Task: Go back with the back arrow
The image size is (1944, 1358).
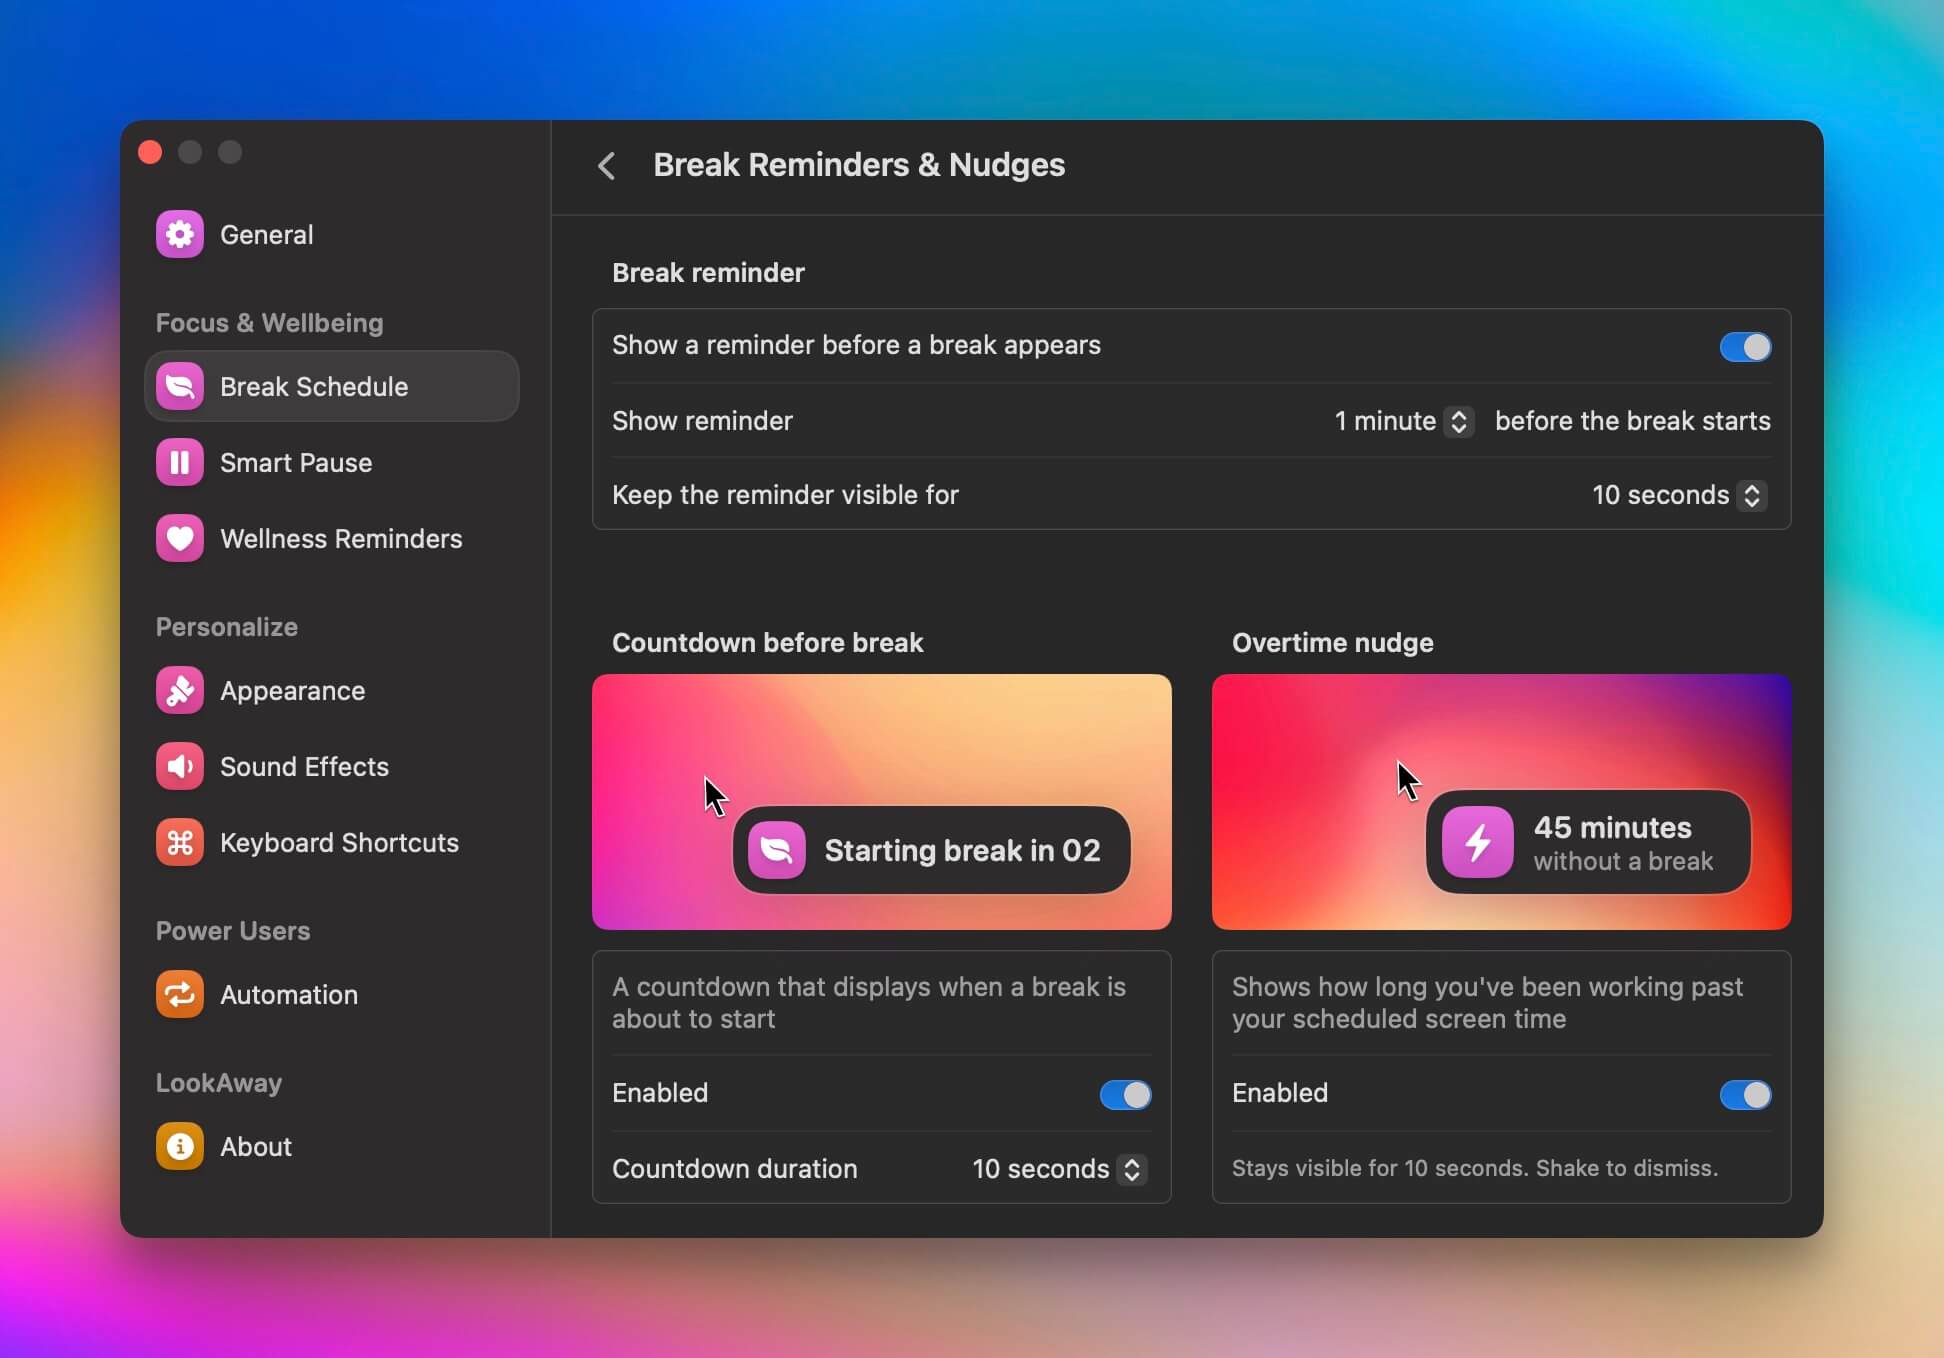Action: pos(607,166)
